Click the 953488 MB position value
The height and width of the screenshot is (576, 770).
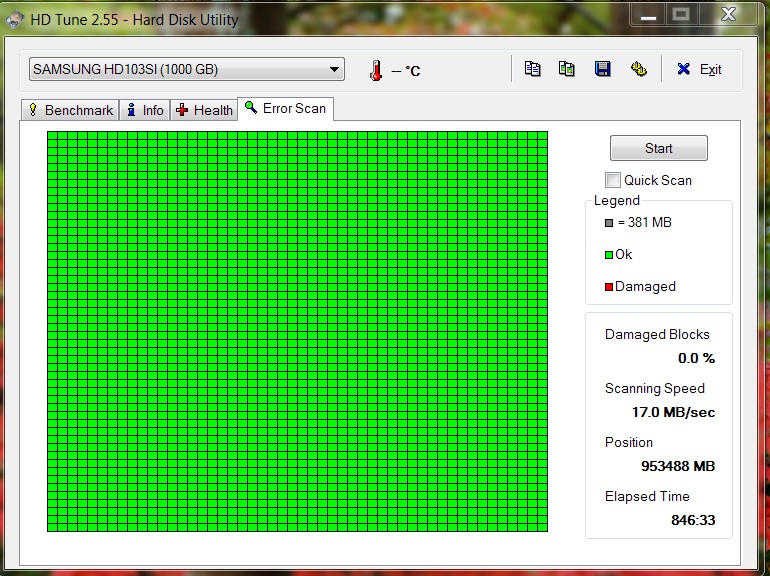tap(678, 466)
